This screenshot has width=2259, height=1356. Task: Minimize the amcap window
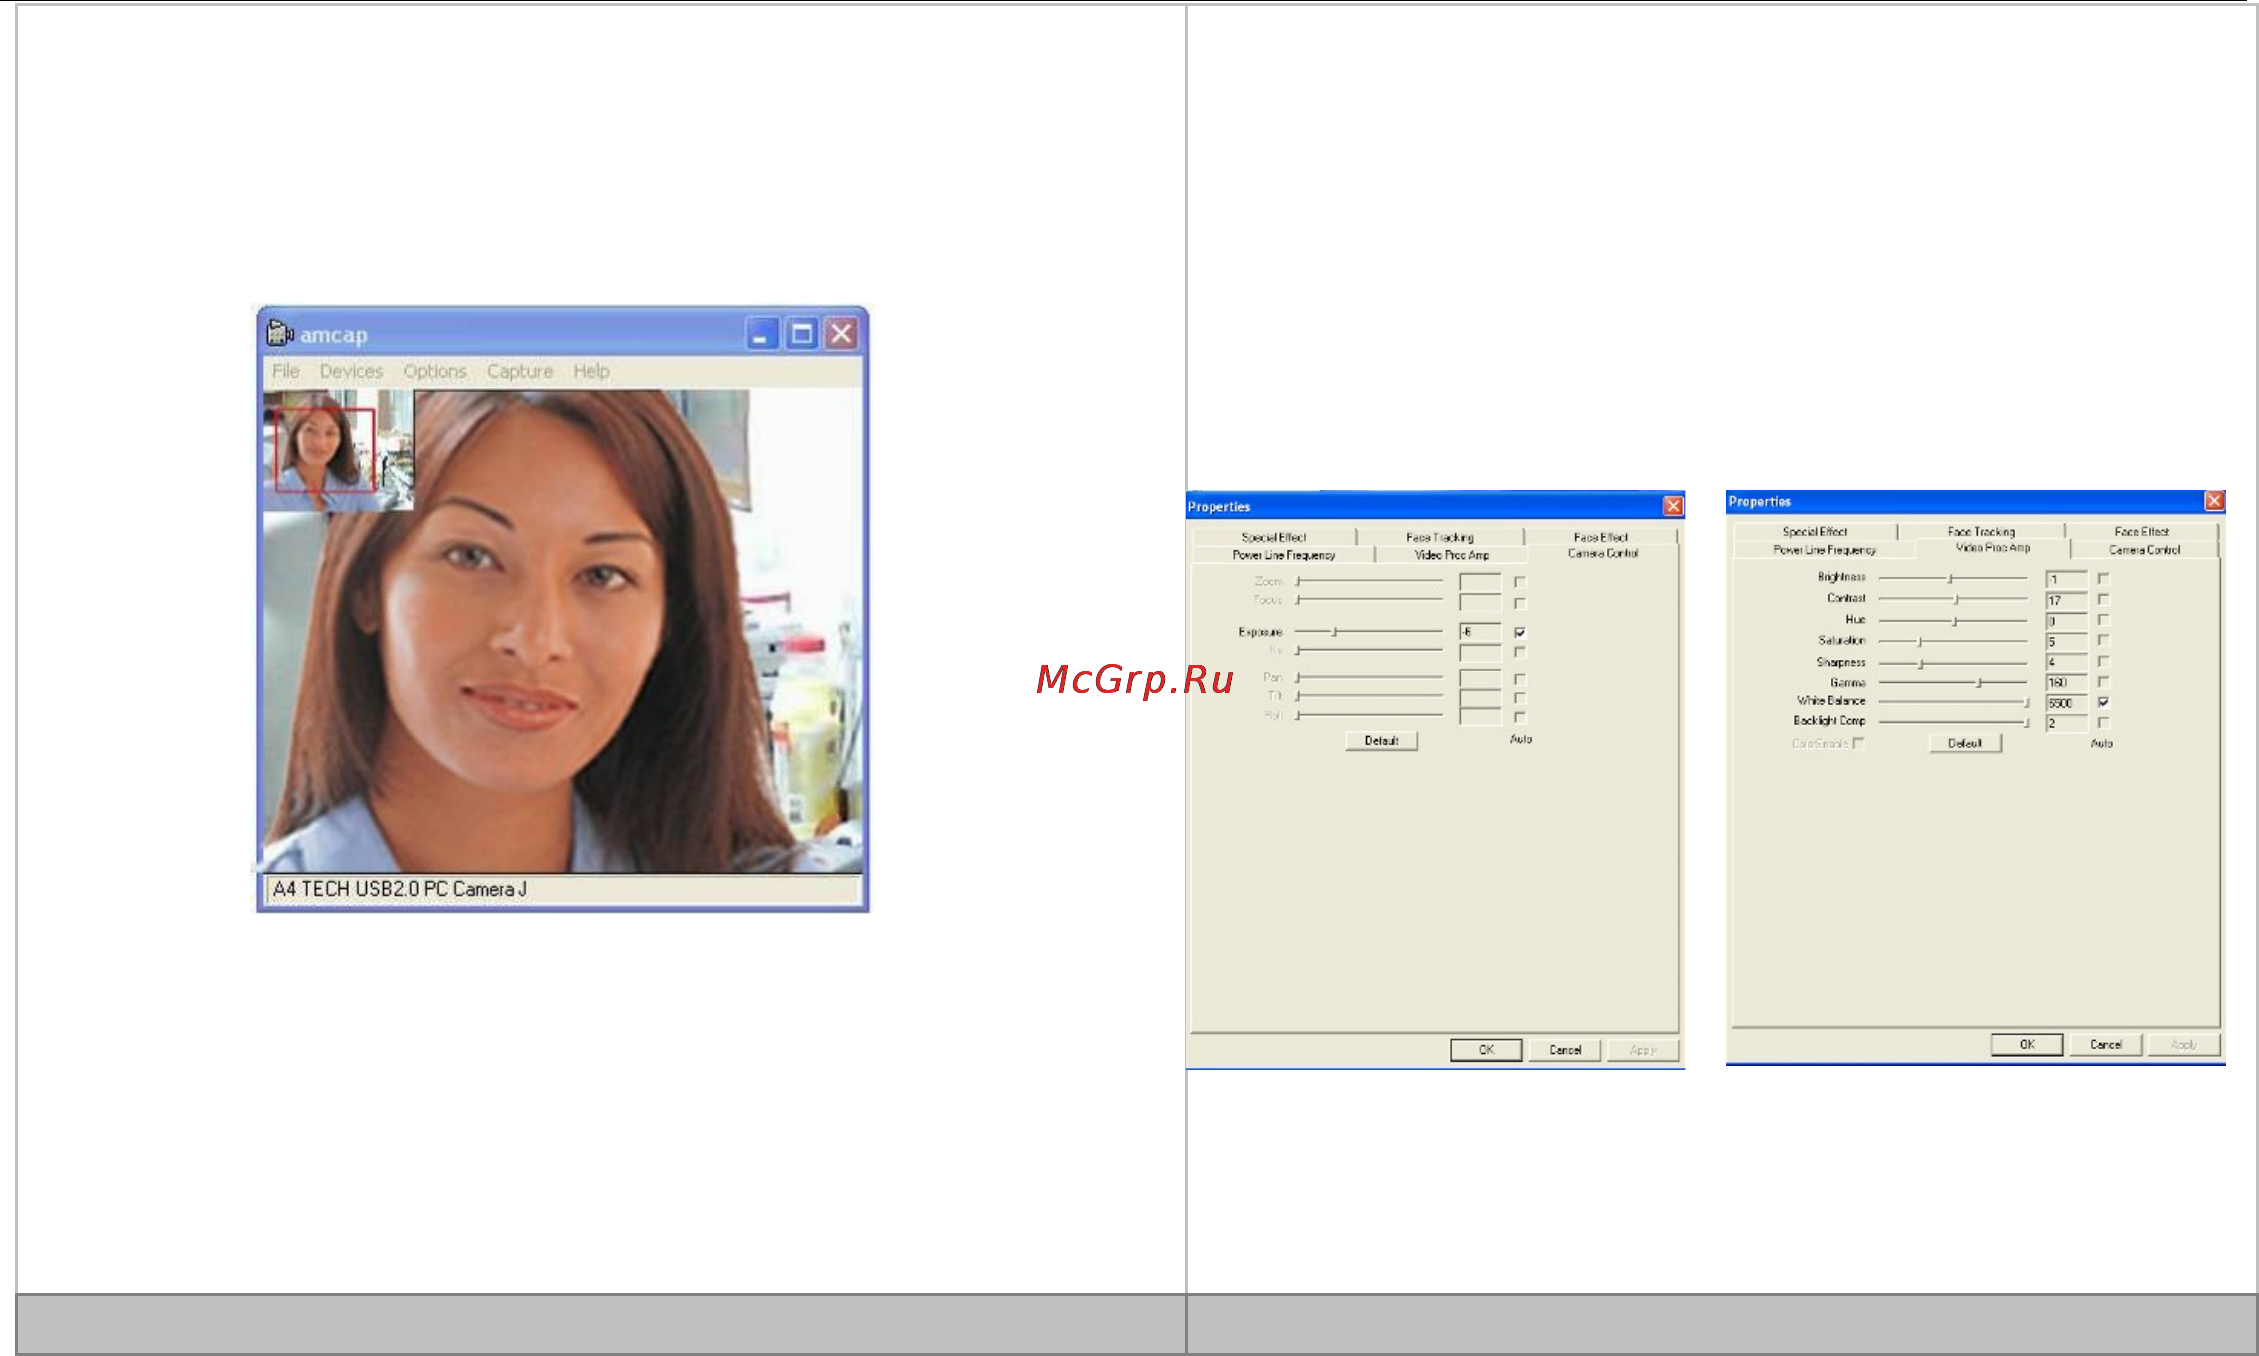pos(762,334)
